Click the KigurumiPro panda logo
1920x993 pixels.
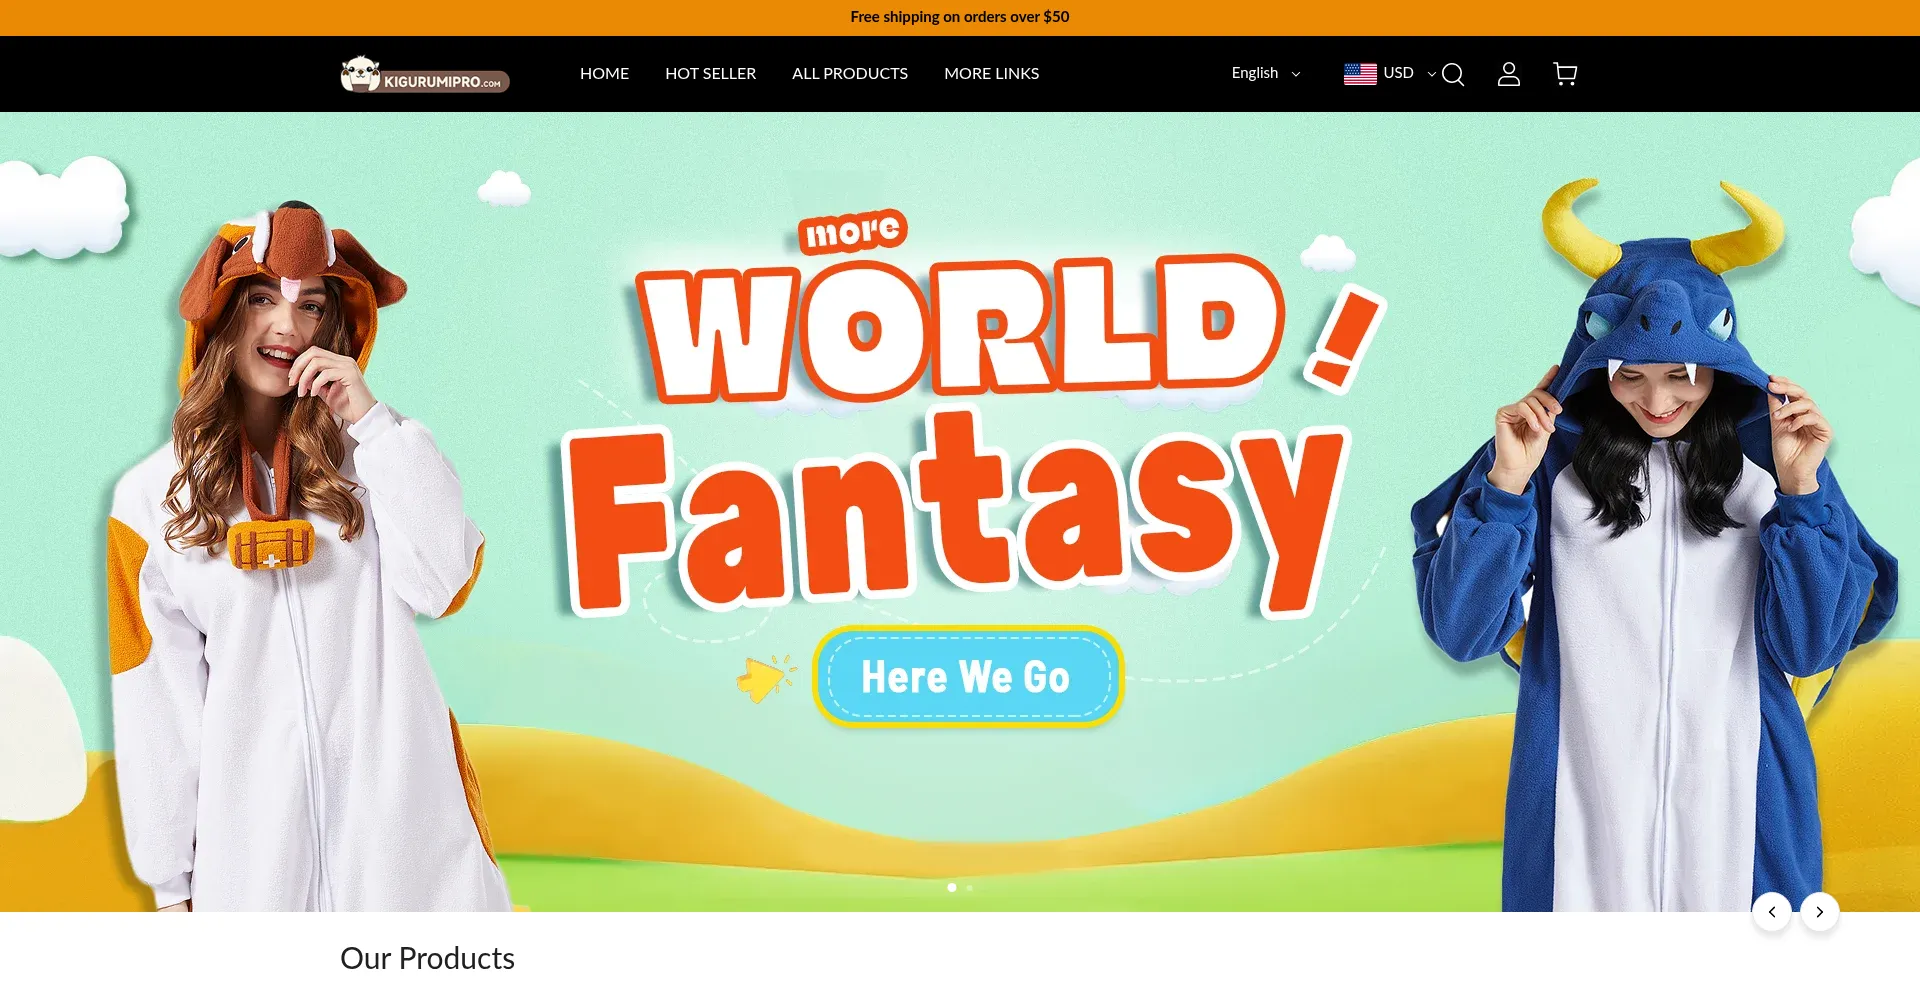(425, 75)
